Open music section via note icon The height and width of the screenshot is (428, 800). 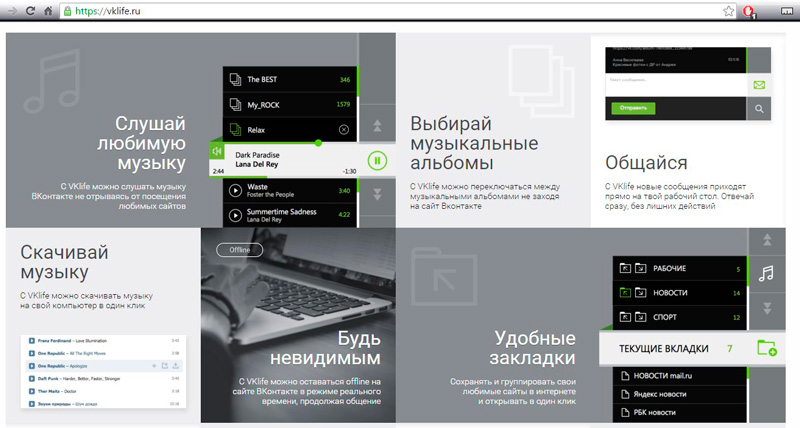click(x=766, y=274)
